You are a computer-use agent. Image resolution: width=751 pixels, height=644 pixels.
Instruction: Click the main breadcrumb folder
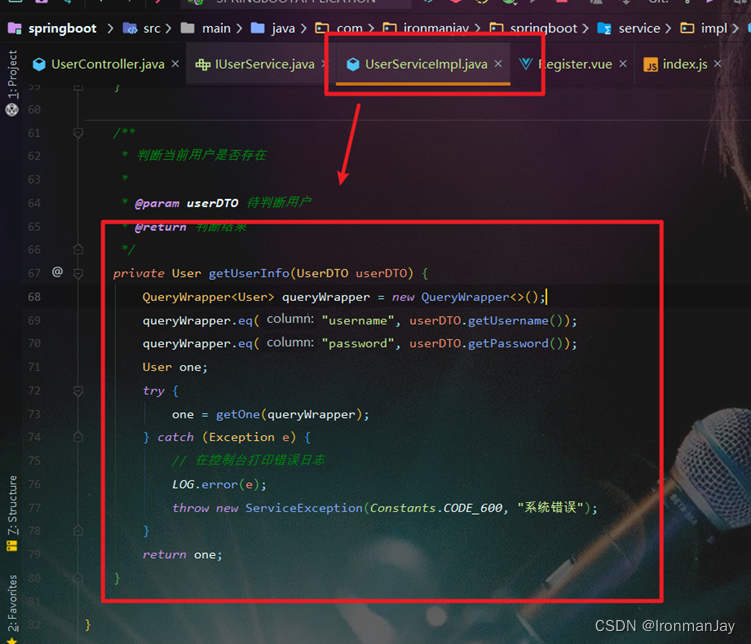(x=216, y=29)
